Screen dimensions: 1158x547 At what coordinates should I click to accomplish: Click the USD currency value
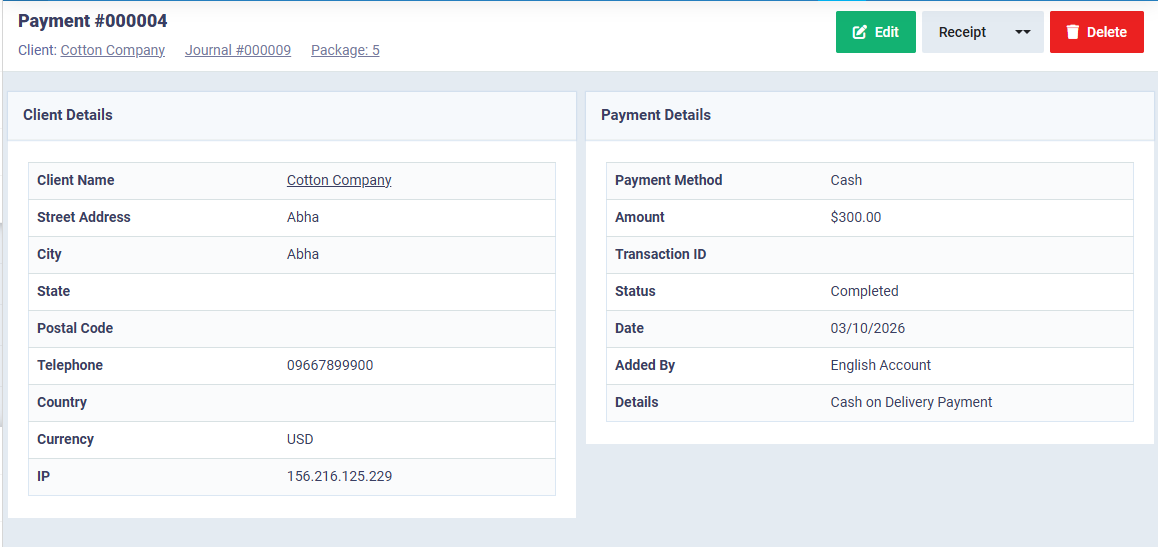(x=302, y=439)
